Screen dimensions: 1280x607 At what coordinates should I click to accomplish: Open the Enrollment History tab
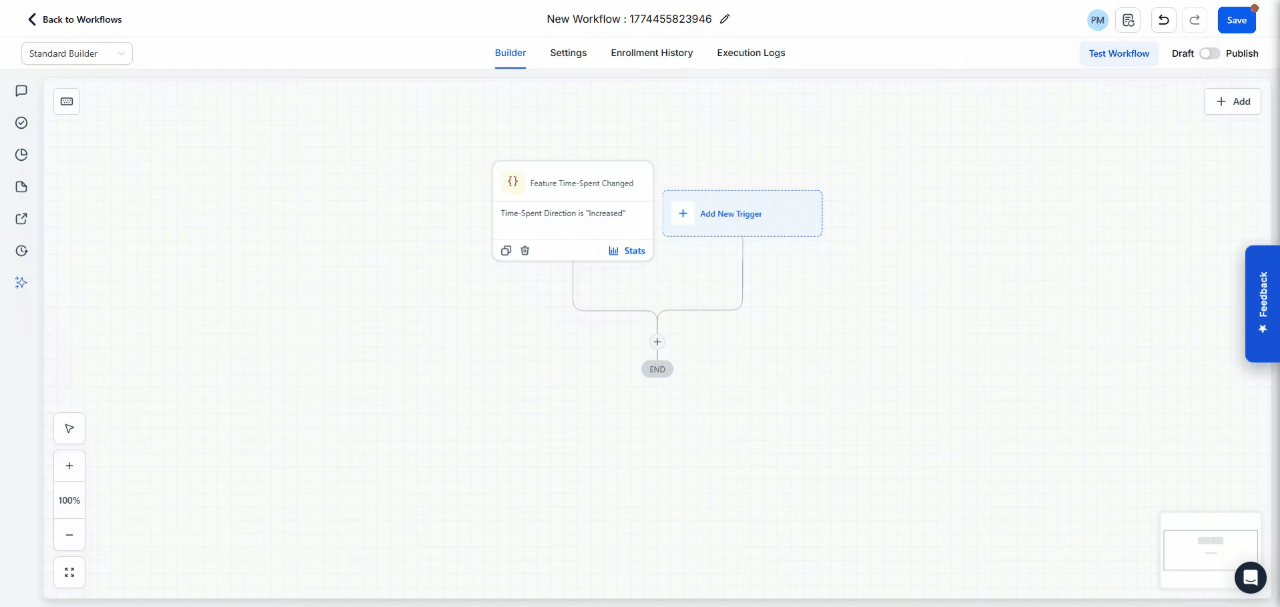click(652, 53)
